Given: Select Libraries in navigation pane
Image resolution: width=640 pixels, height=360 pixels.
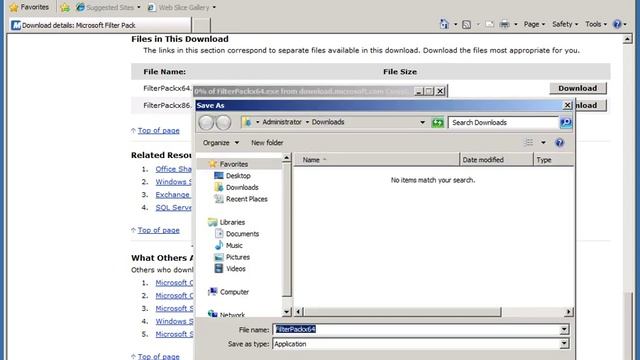Looking at the screenshot, I should [x=227, y=222].
